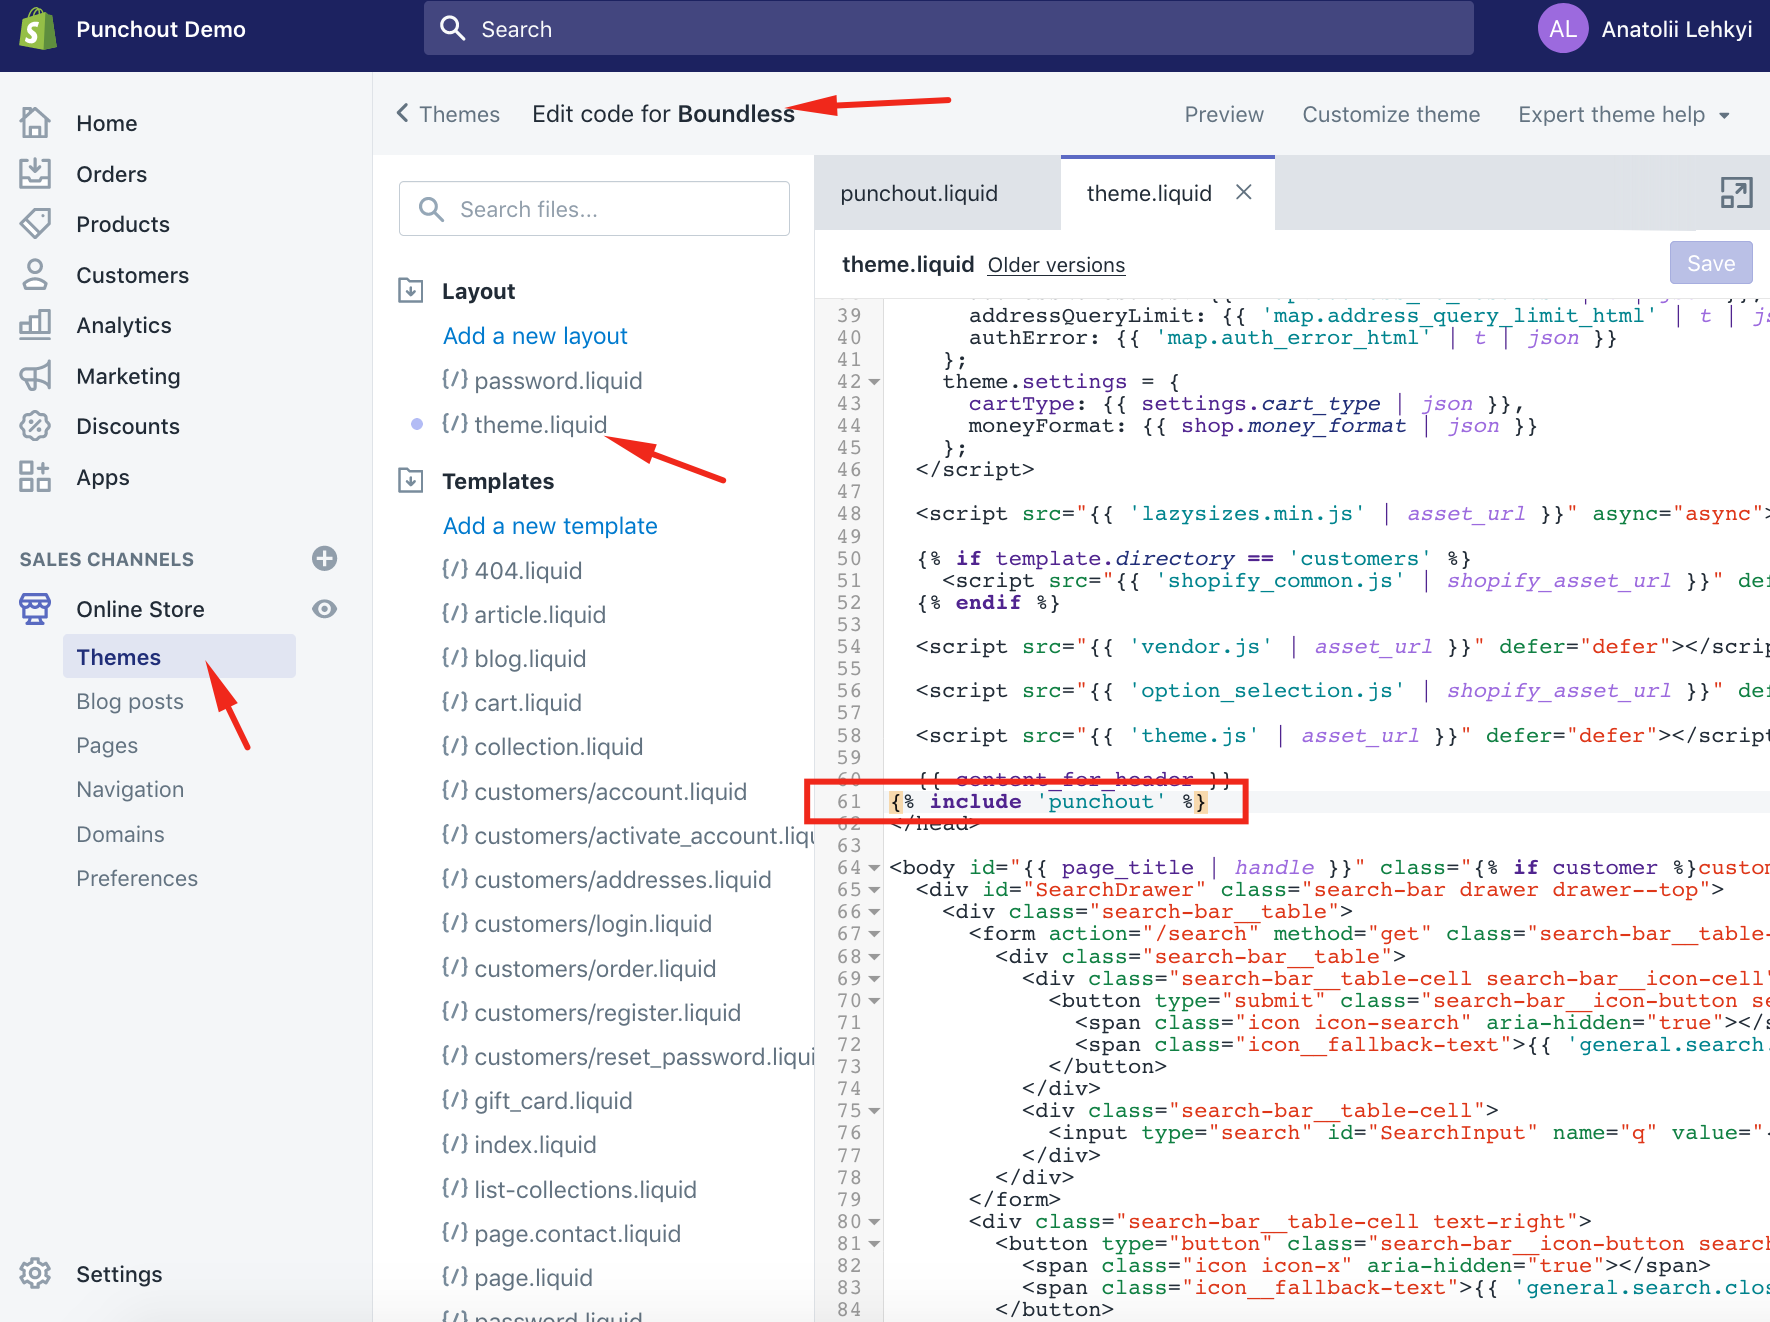This screenshot has height=1322, width=1770.
Task: Open 404.liquid template
Action: click(x=511, y=571)
